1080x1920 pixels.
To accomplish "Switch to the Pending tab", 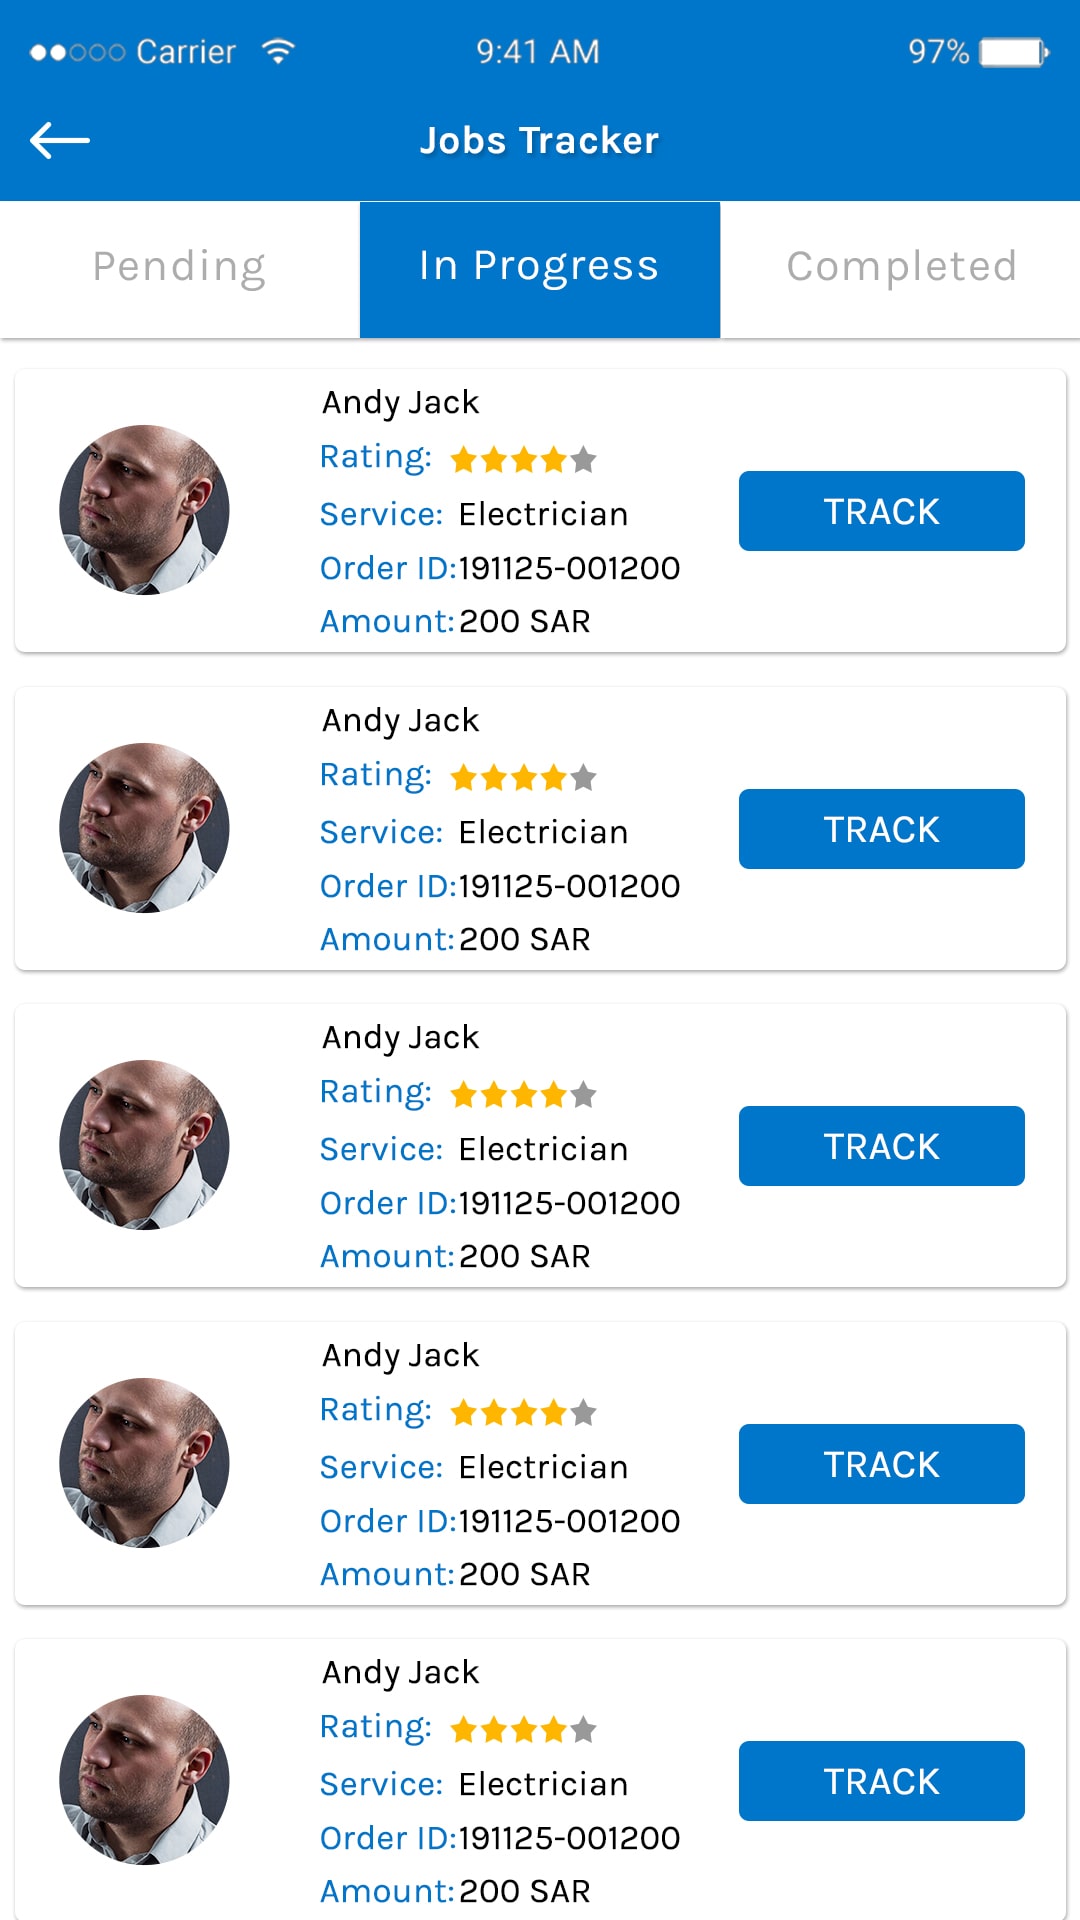I will tap(180, 267).
